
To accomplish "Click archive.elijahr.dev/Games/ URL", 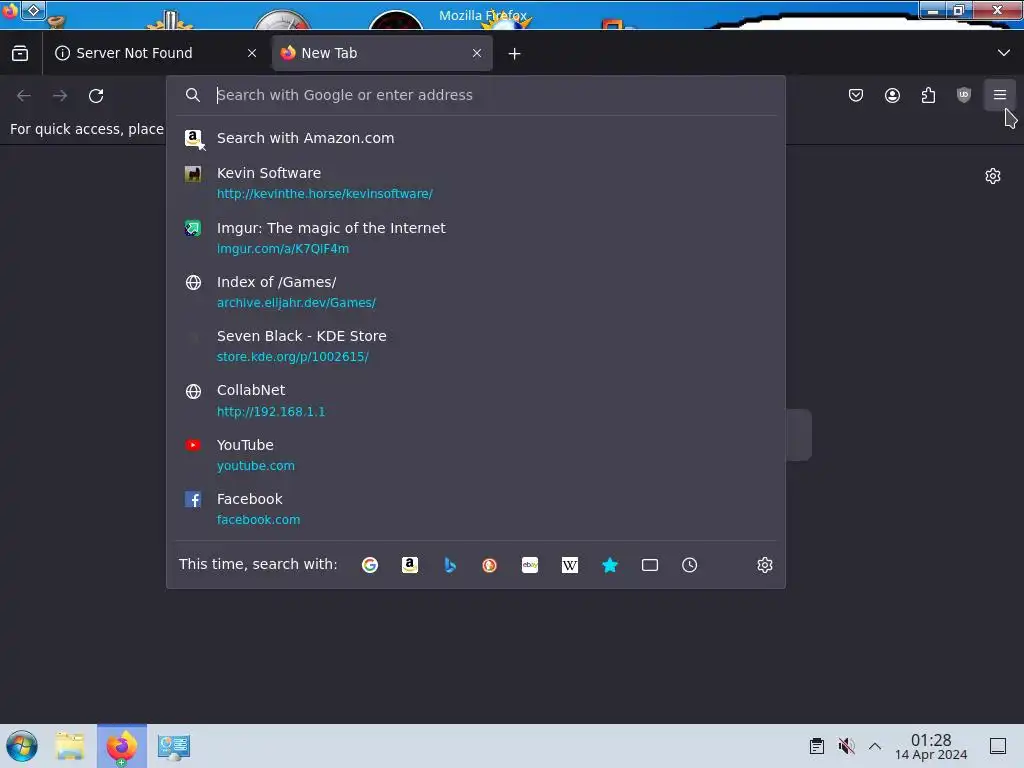I will [x=296, y=303].
